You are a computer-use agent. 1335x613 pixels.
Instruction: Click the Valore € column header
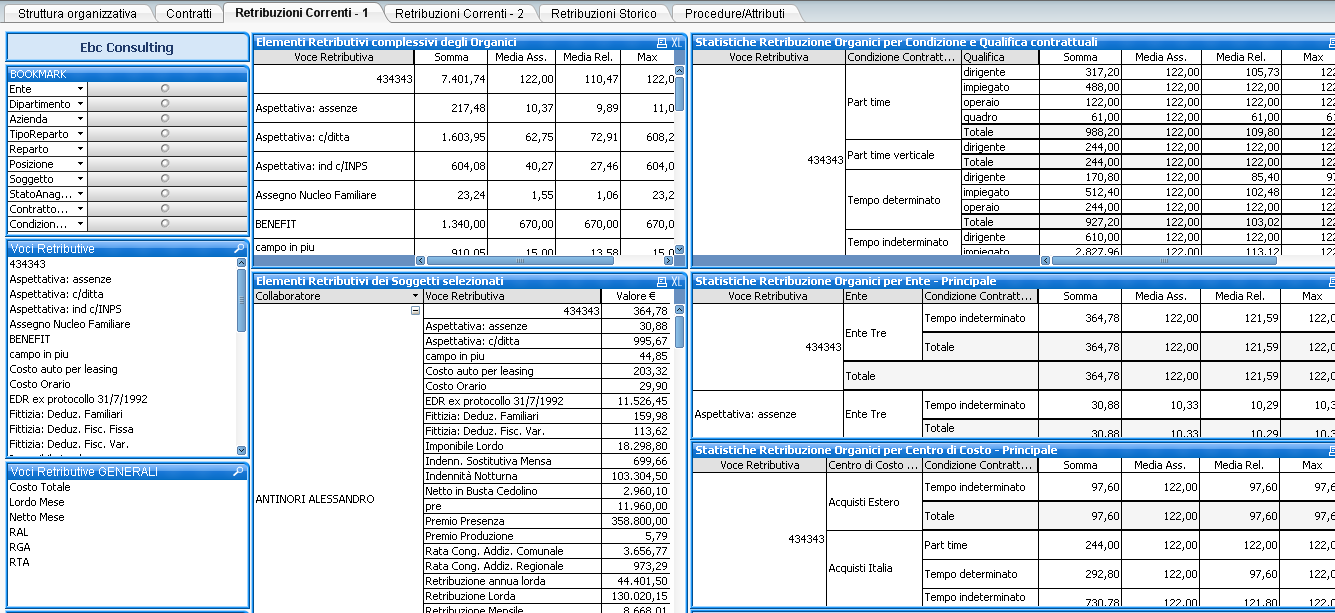[636, 296]
